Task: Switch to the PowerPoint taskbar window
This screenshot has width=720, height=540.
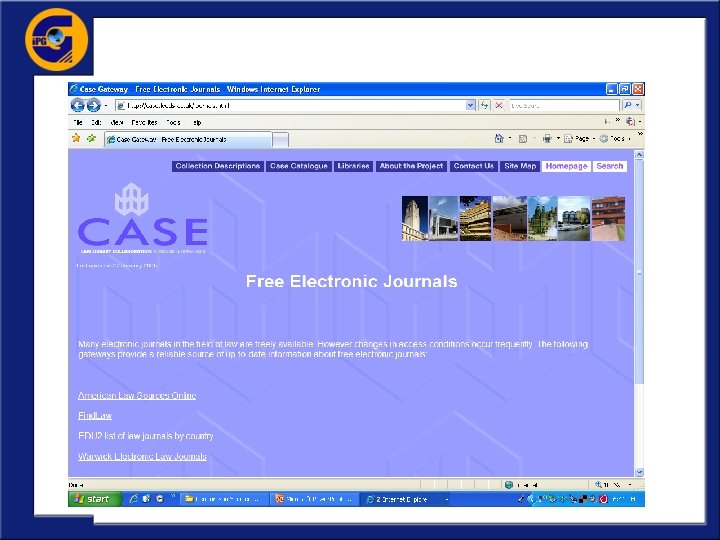Action: (315, 499)
